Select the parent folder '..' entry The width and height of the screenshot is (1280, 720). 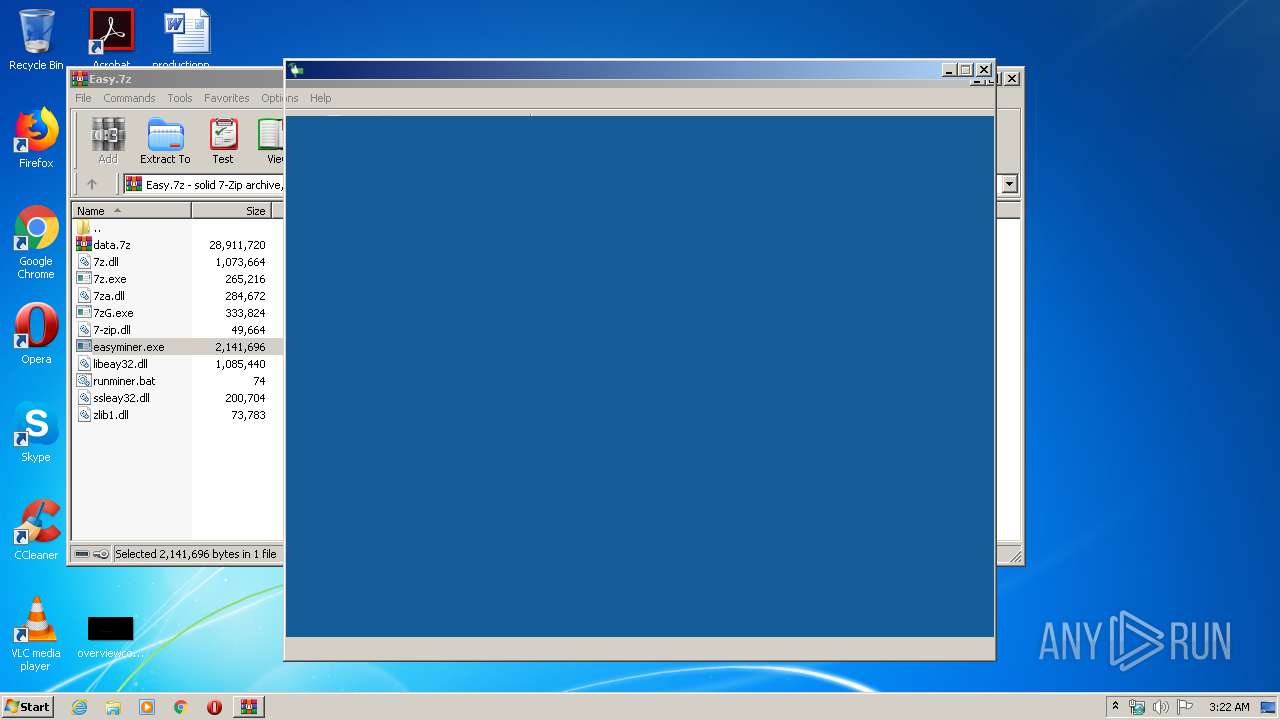coord(91,228)
